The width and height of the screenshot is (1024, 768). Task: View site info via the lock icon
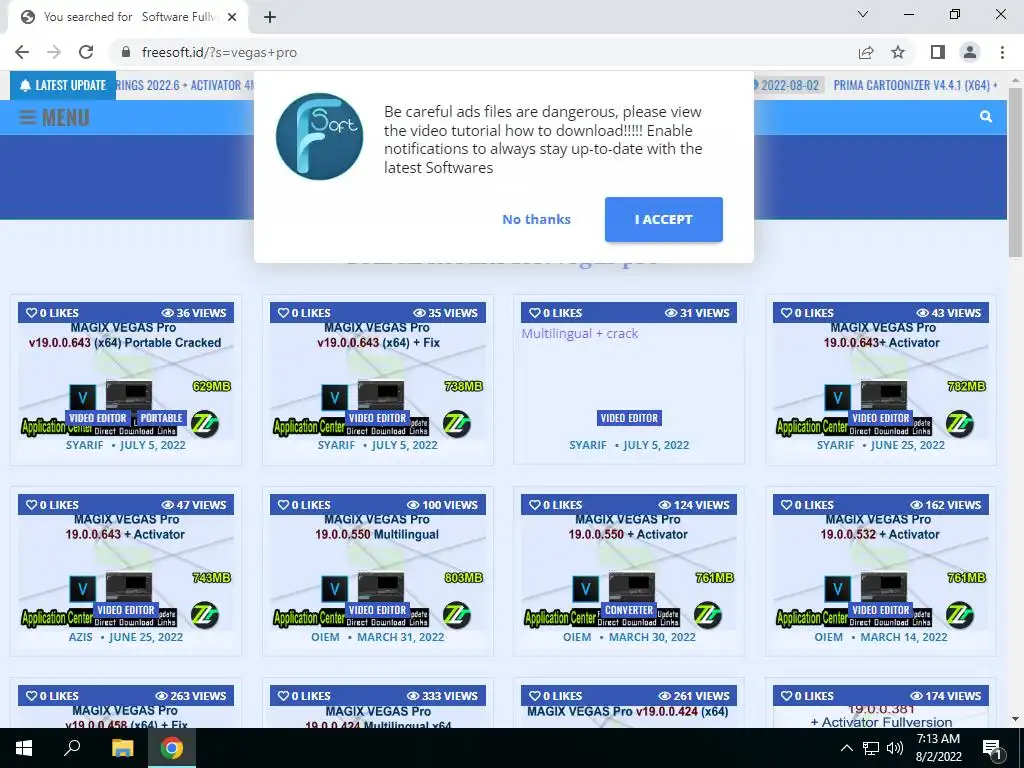point(126,52)
